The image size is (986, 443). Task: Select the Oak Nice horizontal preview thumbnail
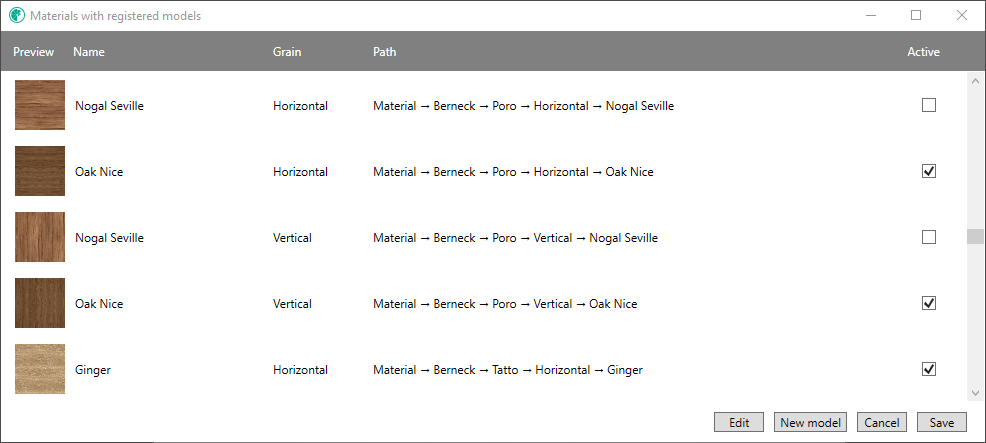pyautogui.click(x=40, y=171)
